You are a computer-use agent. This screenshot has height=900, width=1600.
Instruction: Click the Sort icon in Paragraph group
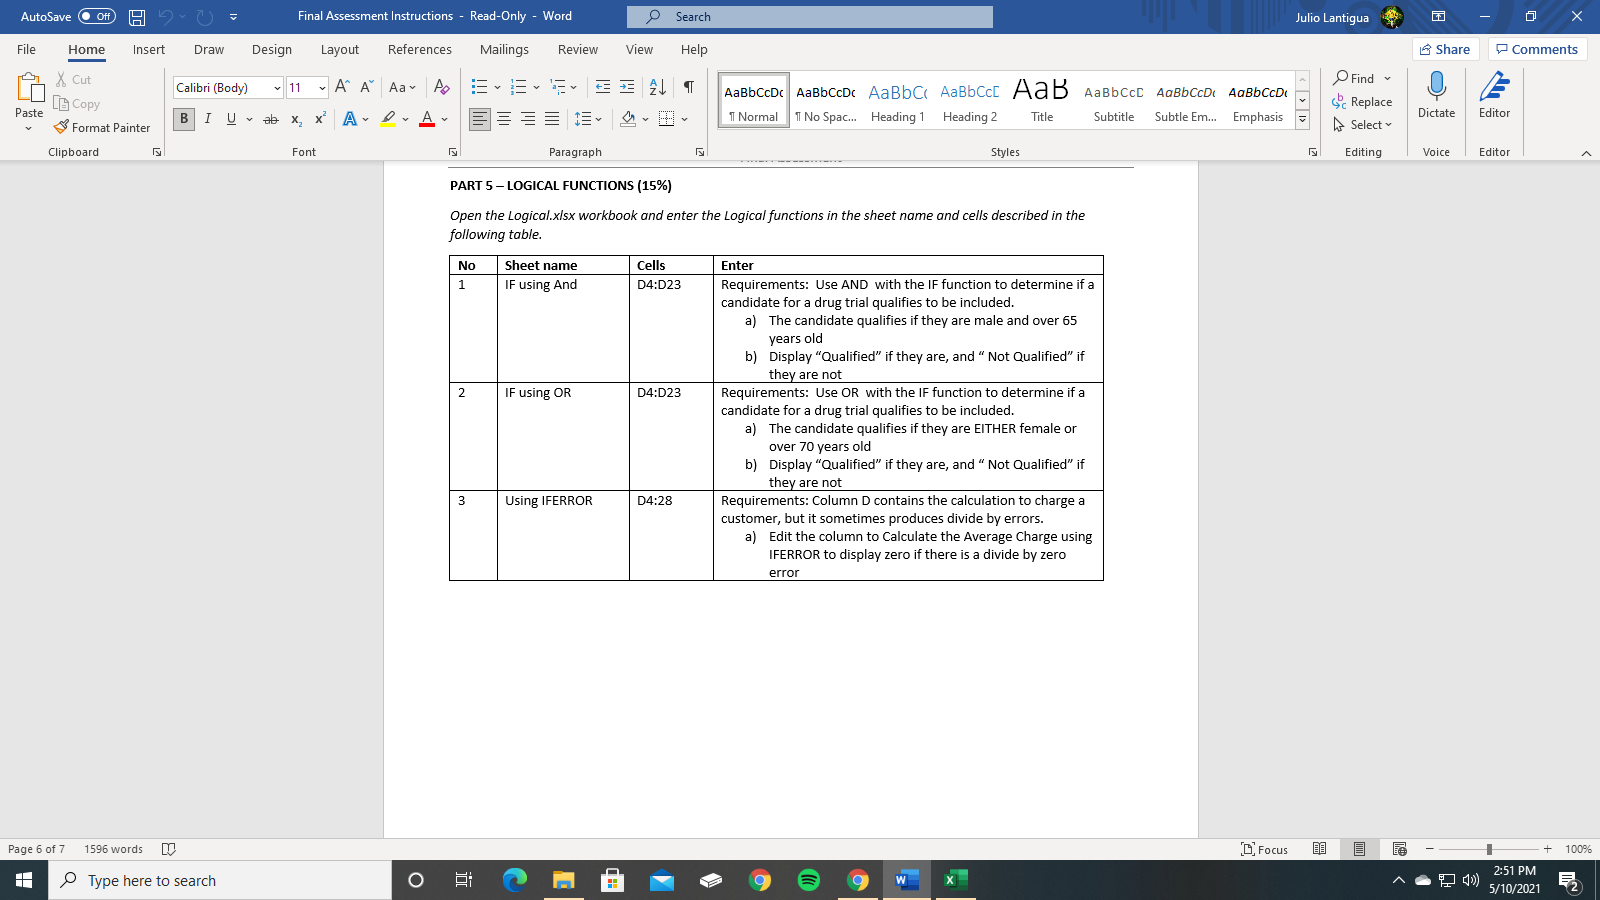click(655, 87)
